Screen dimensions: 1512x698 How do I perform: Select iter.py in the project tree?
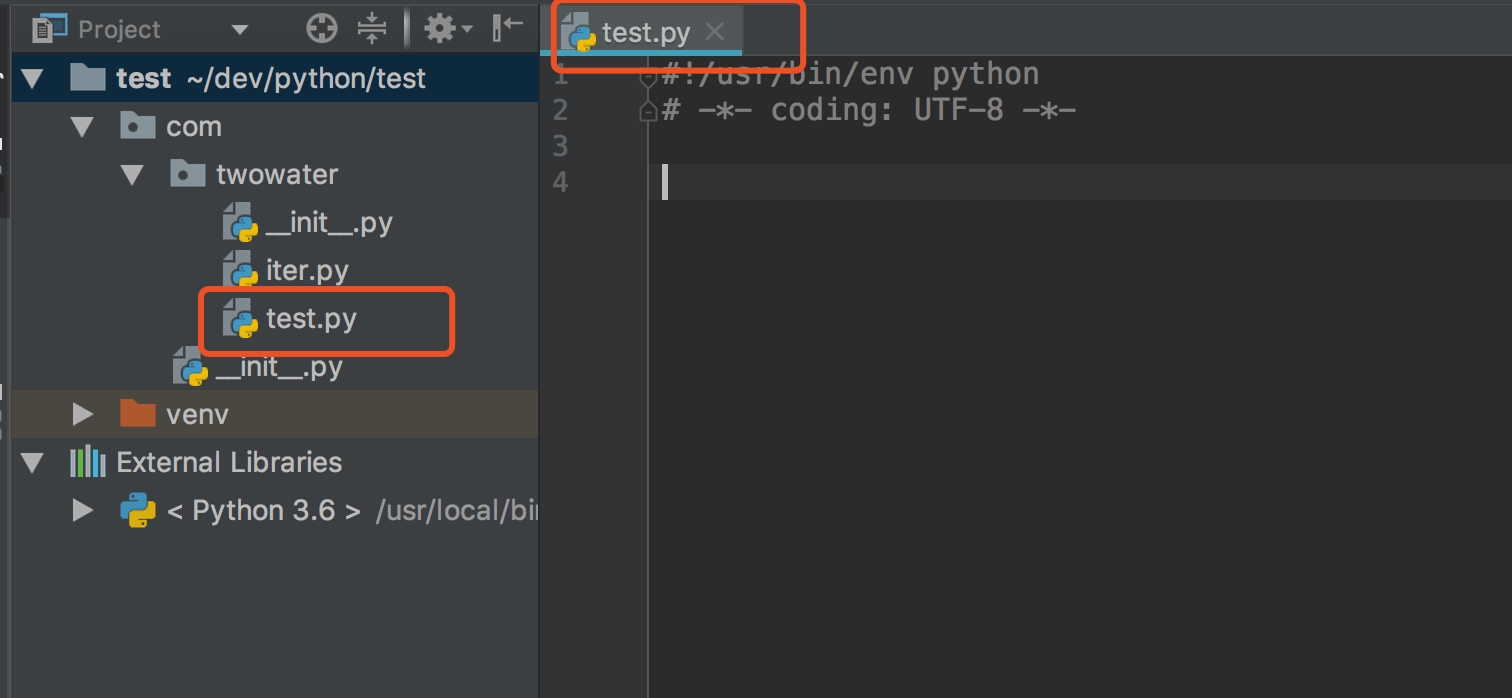click(306, 271)
